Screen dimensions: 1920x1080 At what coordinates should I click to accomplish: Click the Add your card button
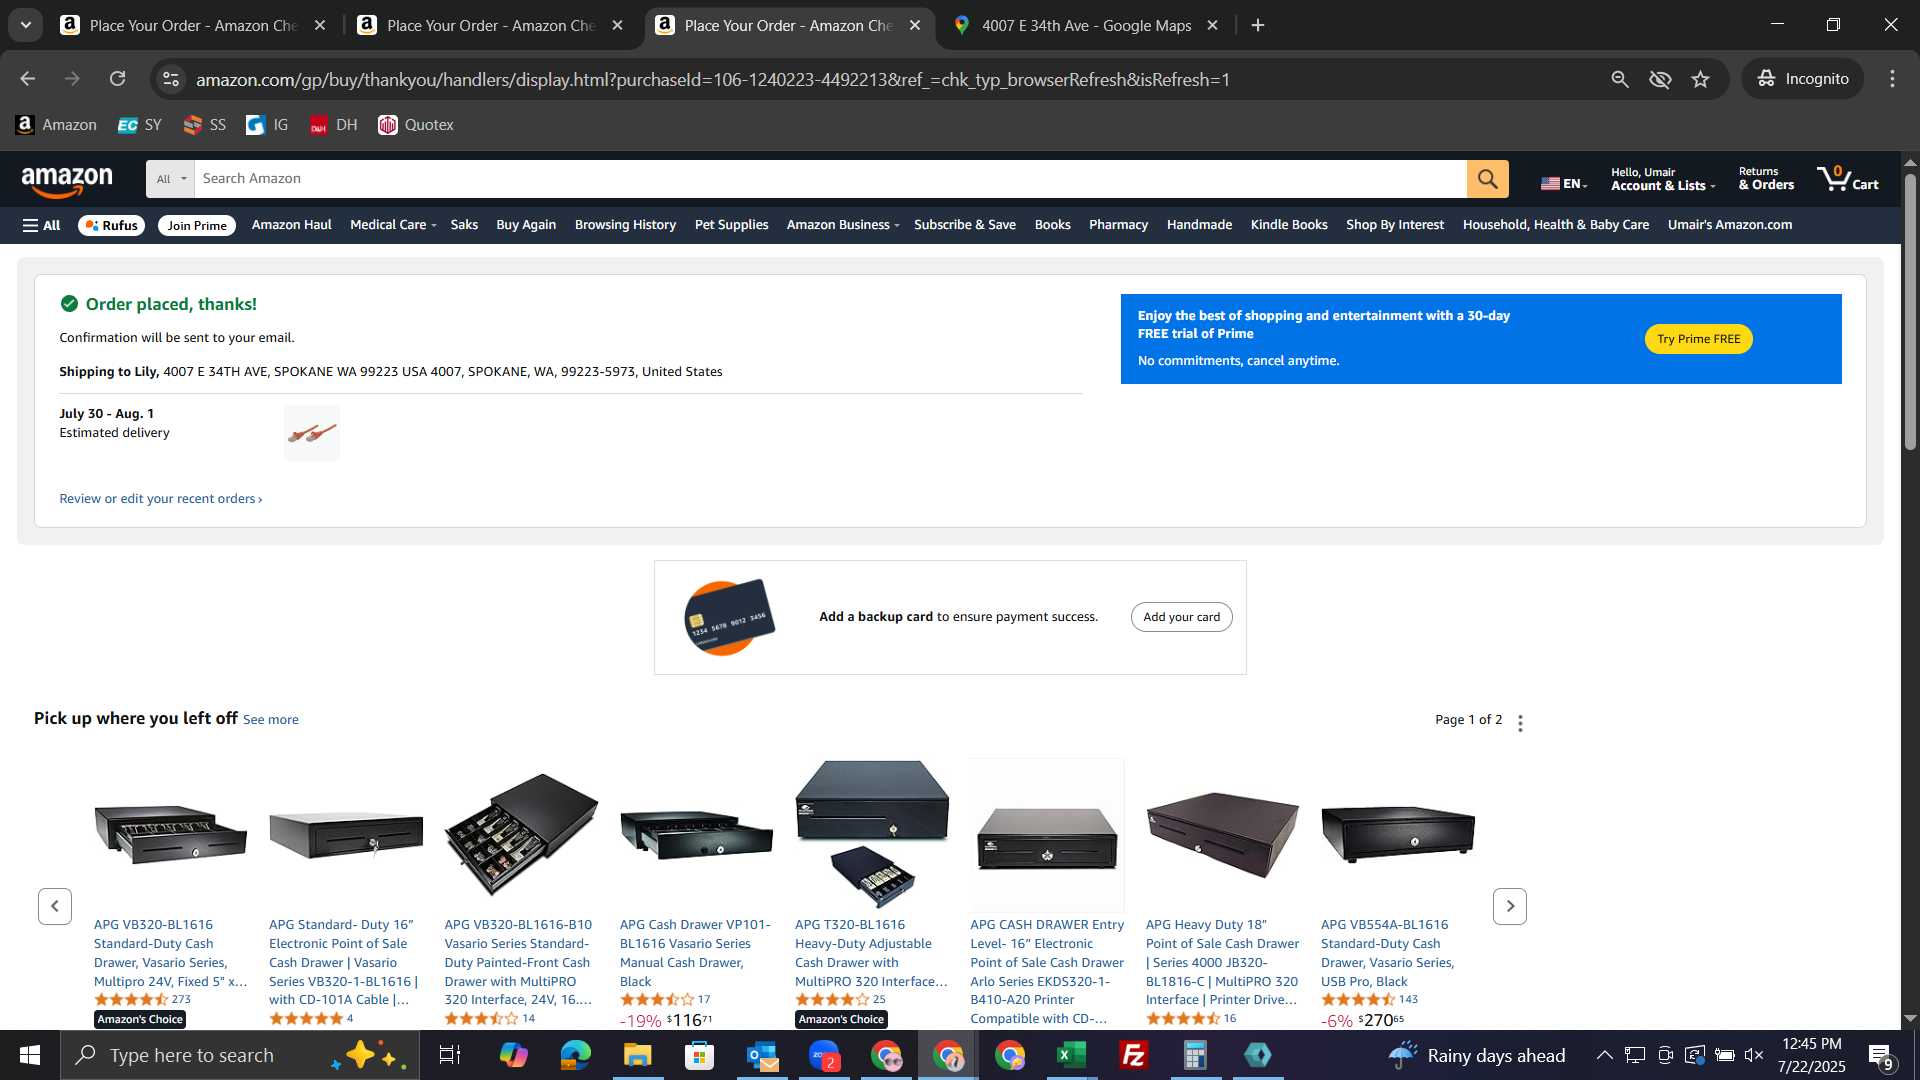(1181, 617)
